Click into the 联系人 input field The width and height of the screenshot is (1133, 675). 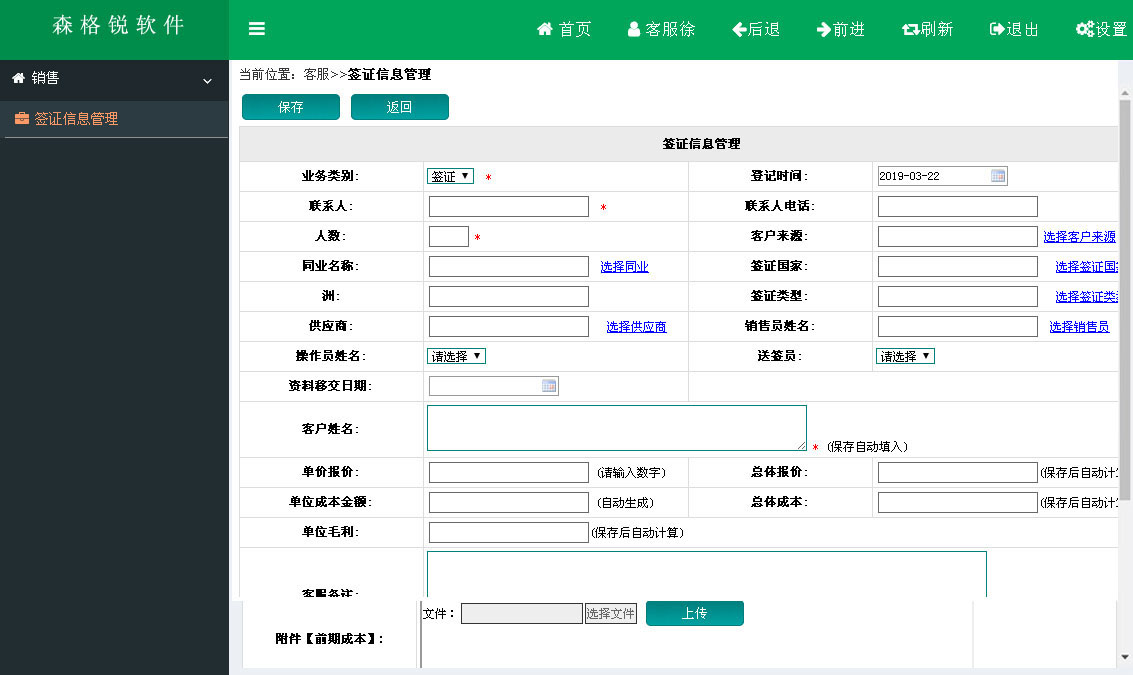509,207
